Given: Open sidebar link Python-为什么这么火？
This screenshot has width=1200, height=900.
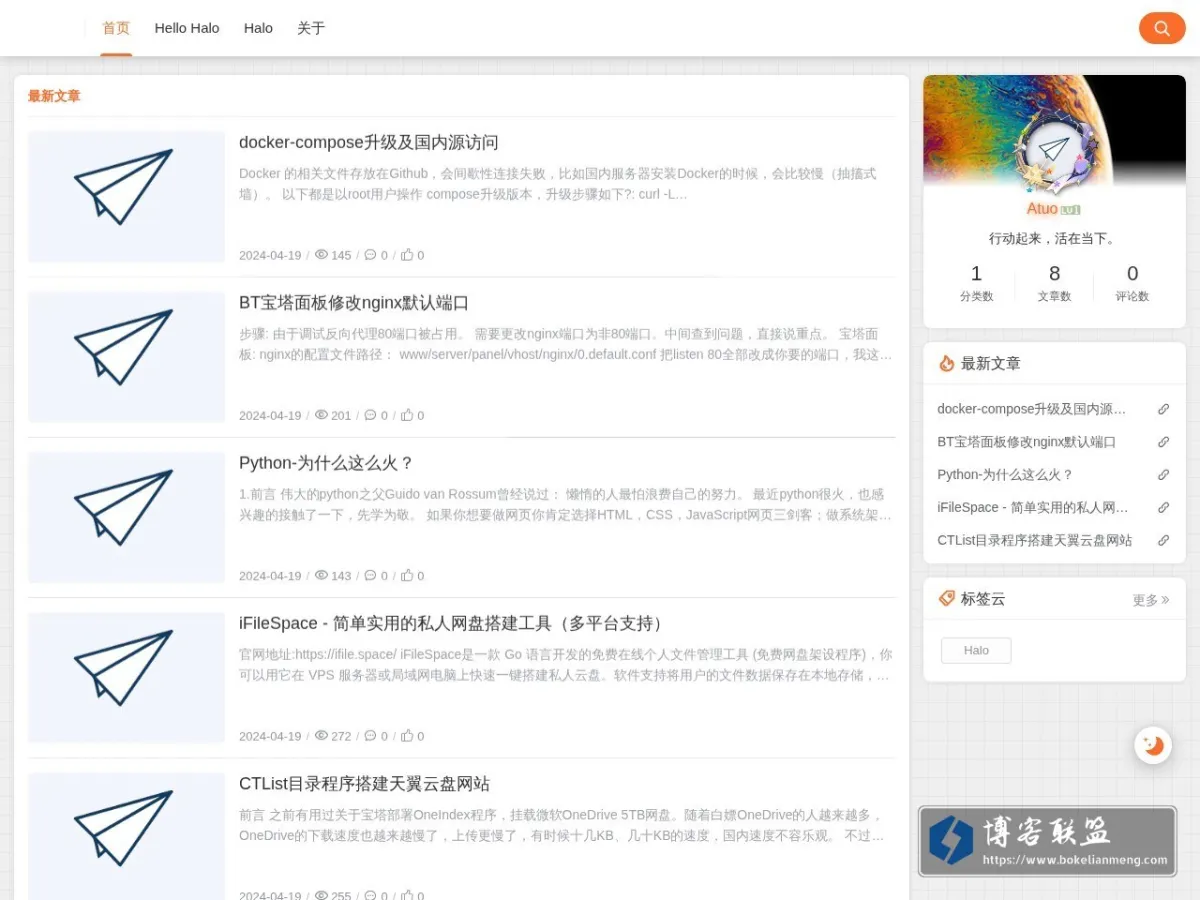Looking at the screenshot, I should pos(1005,475).
